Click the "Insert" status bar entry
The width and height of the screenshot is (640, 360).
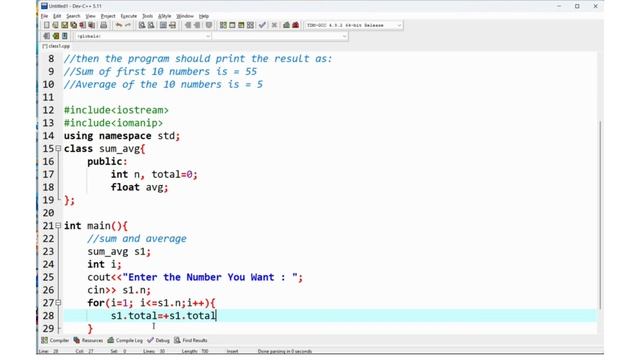tap(232, 351)
